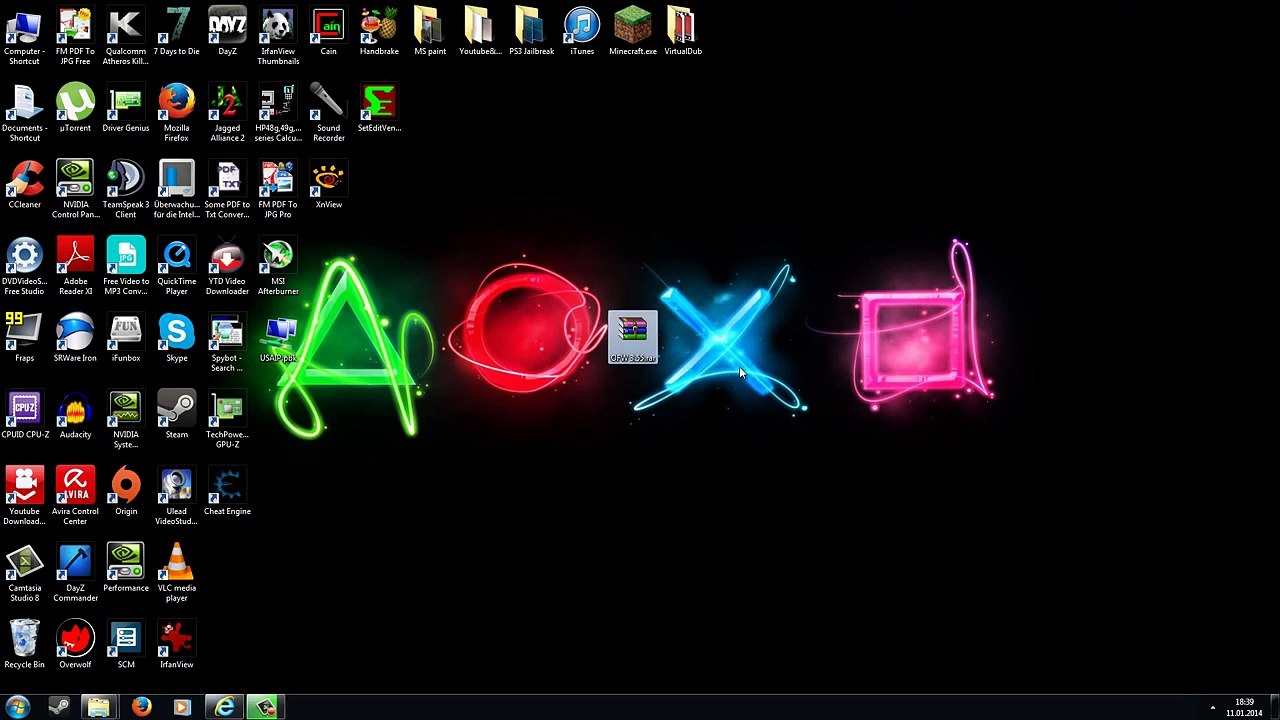Screen dimensions: 1280x720
Task: Select the CCleaner desktop icon
Action: pos(24,185)
